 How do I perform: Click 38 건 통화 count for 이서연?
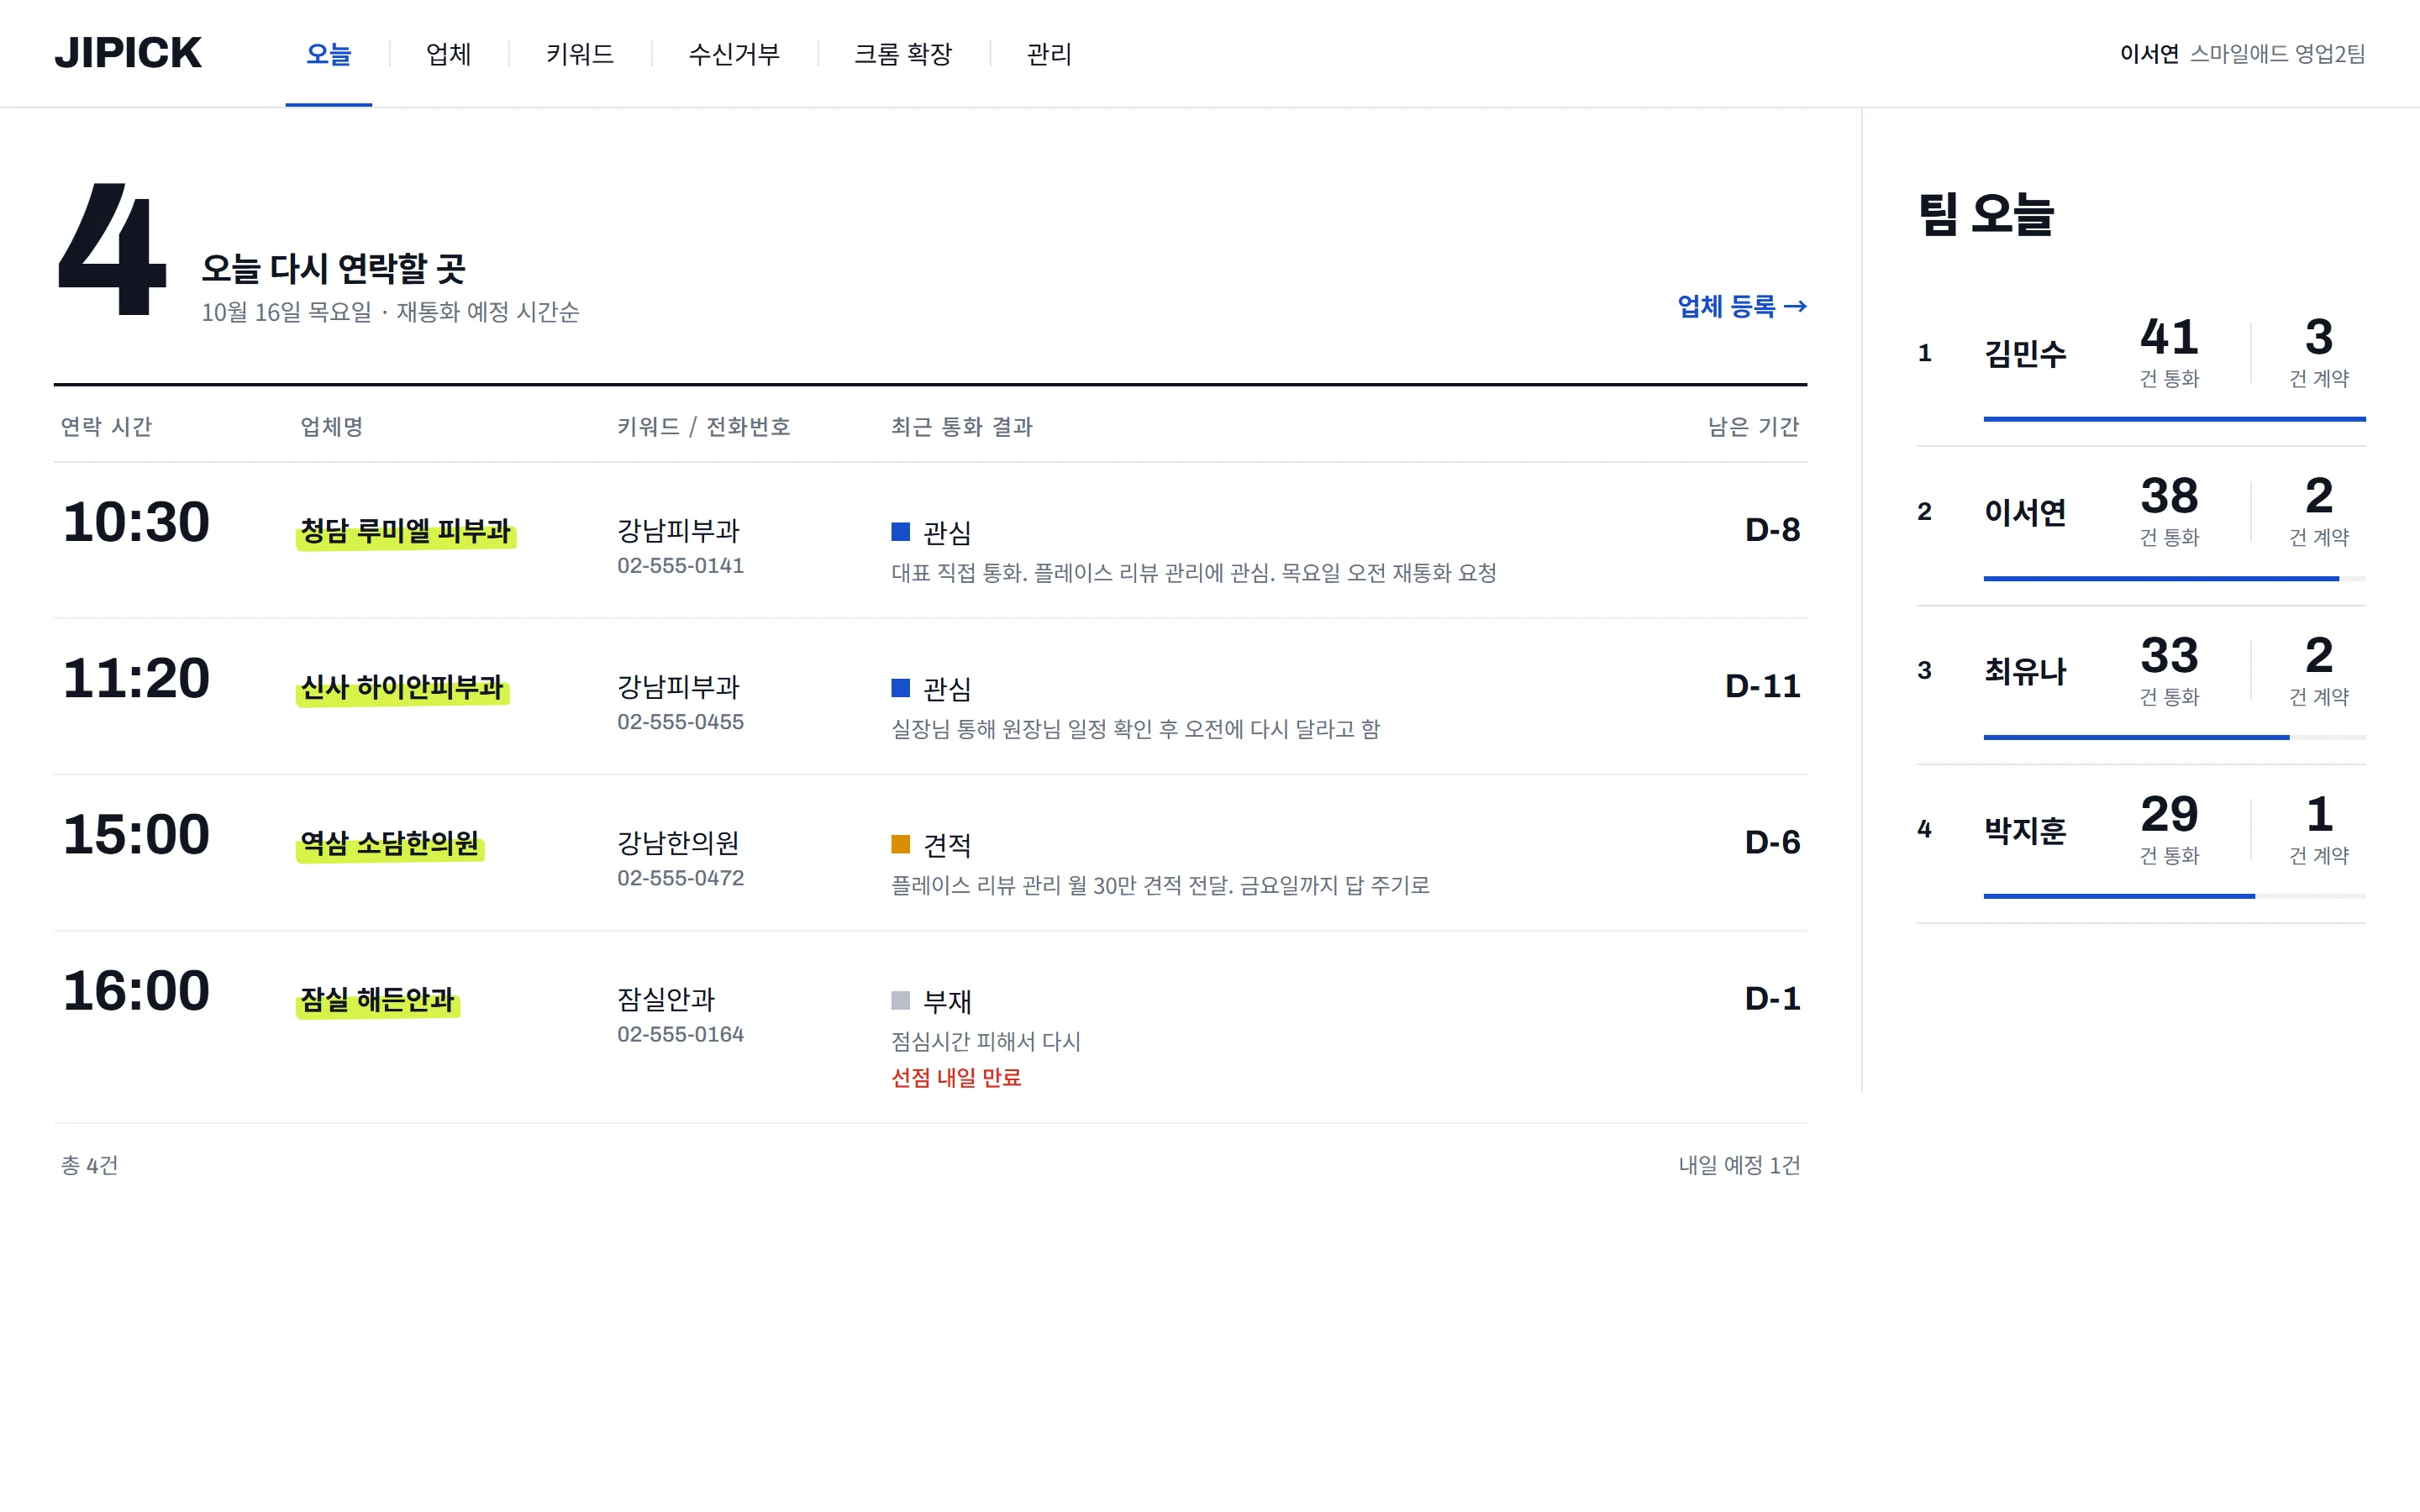coord(2169,512)
